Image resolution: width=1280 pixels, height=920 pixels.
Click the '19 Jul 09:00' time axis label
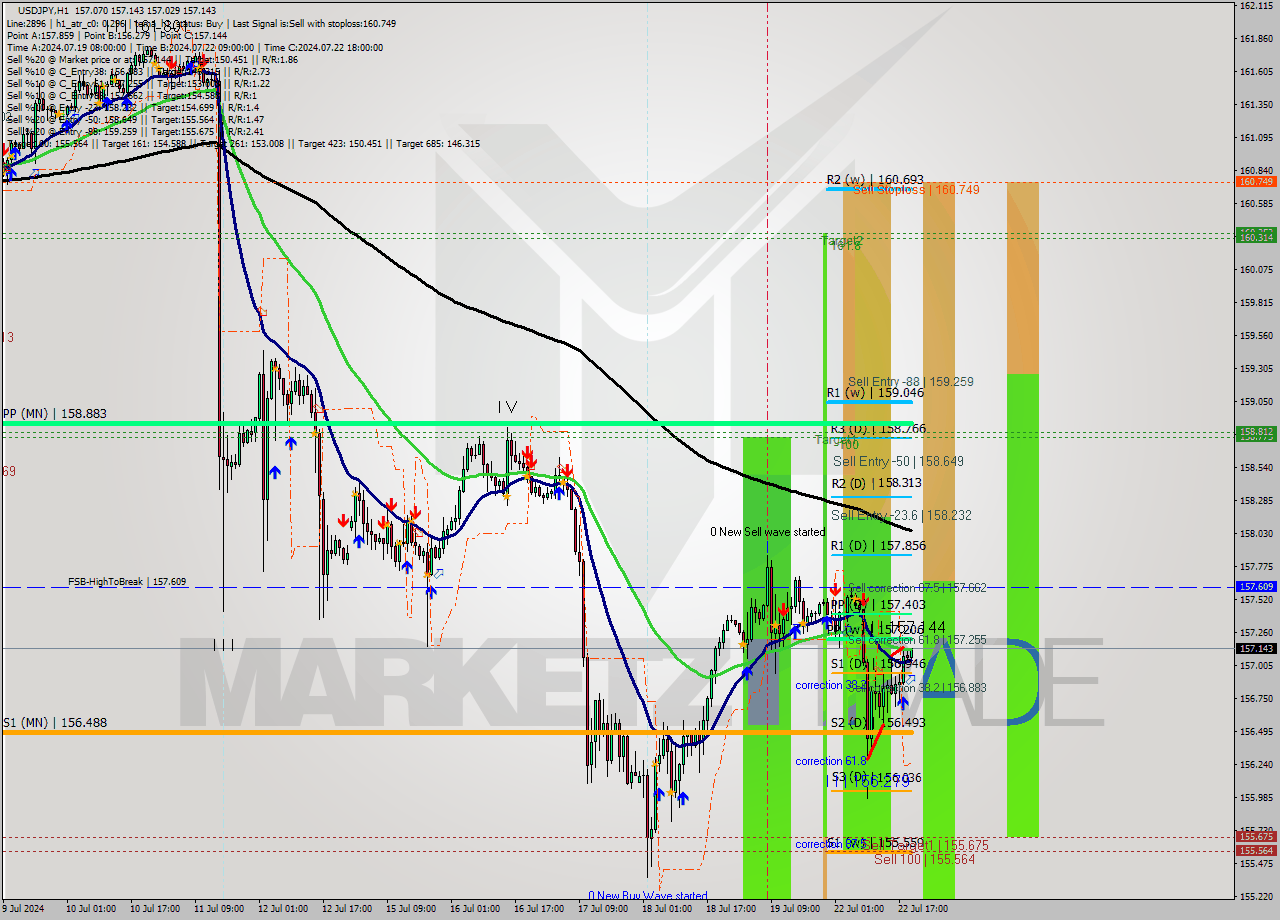(795, 909)
